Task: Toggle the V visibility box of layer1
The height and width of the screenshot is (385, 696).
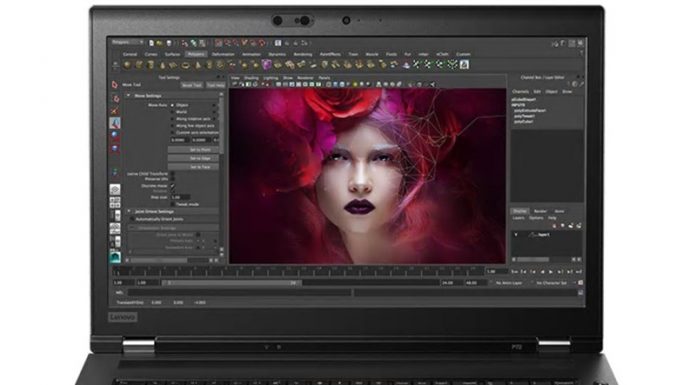Action: click(x=516, y=235)
